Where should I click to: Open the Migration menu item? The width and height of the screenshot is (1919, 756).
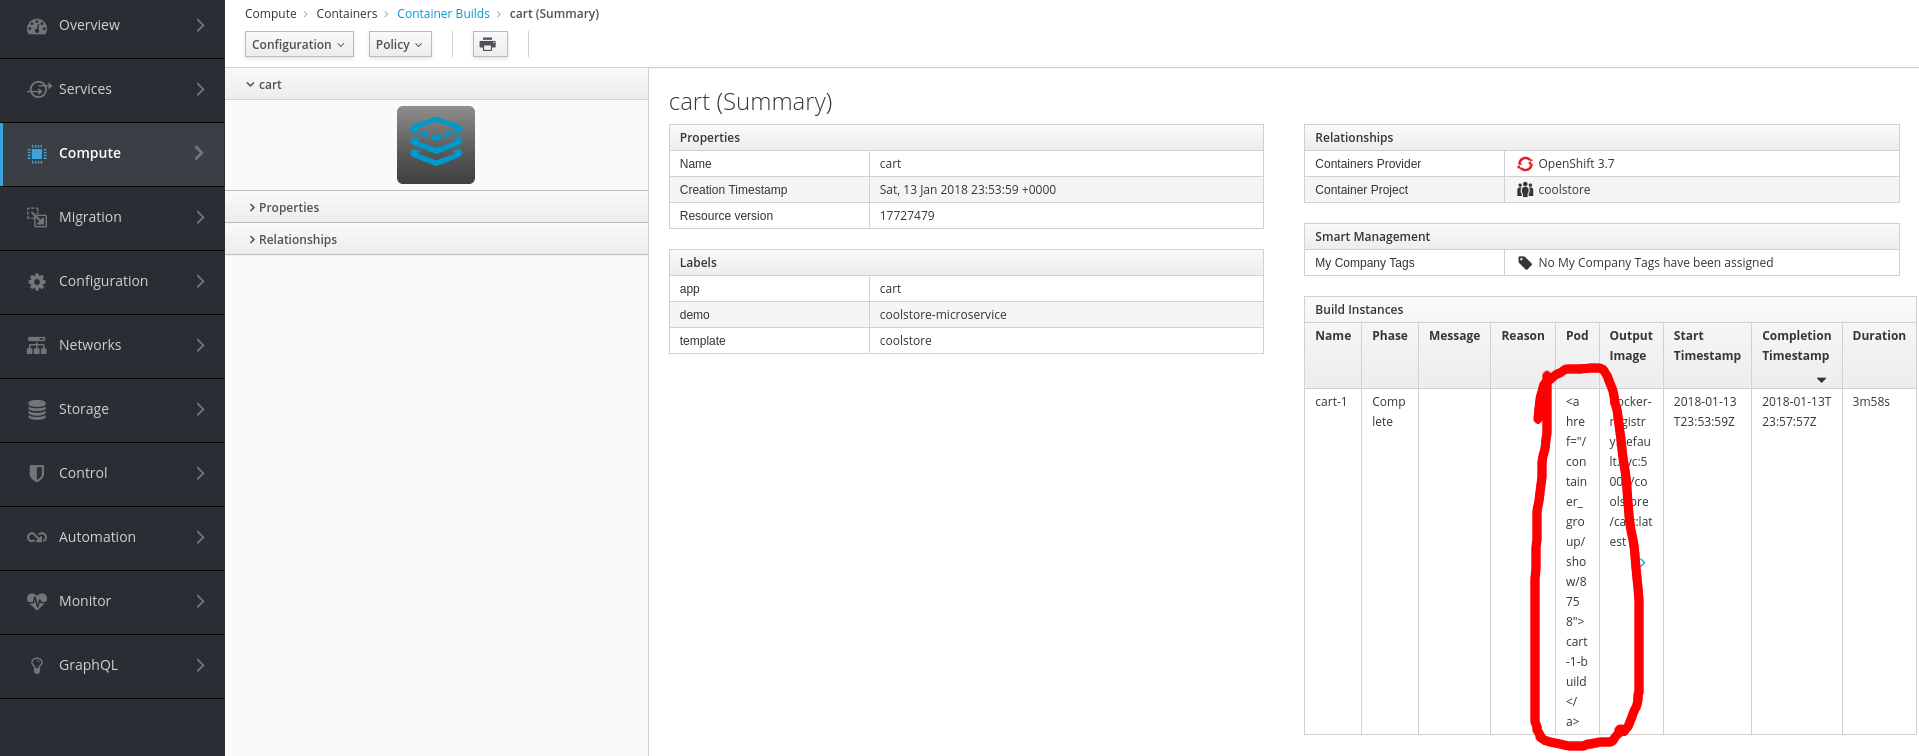point(112,217)
